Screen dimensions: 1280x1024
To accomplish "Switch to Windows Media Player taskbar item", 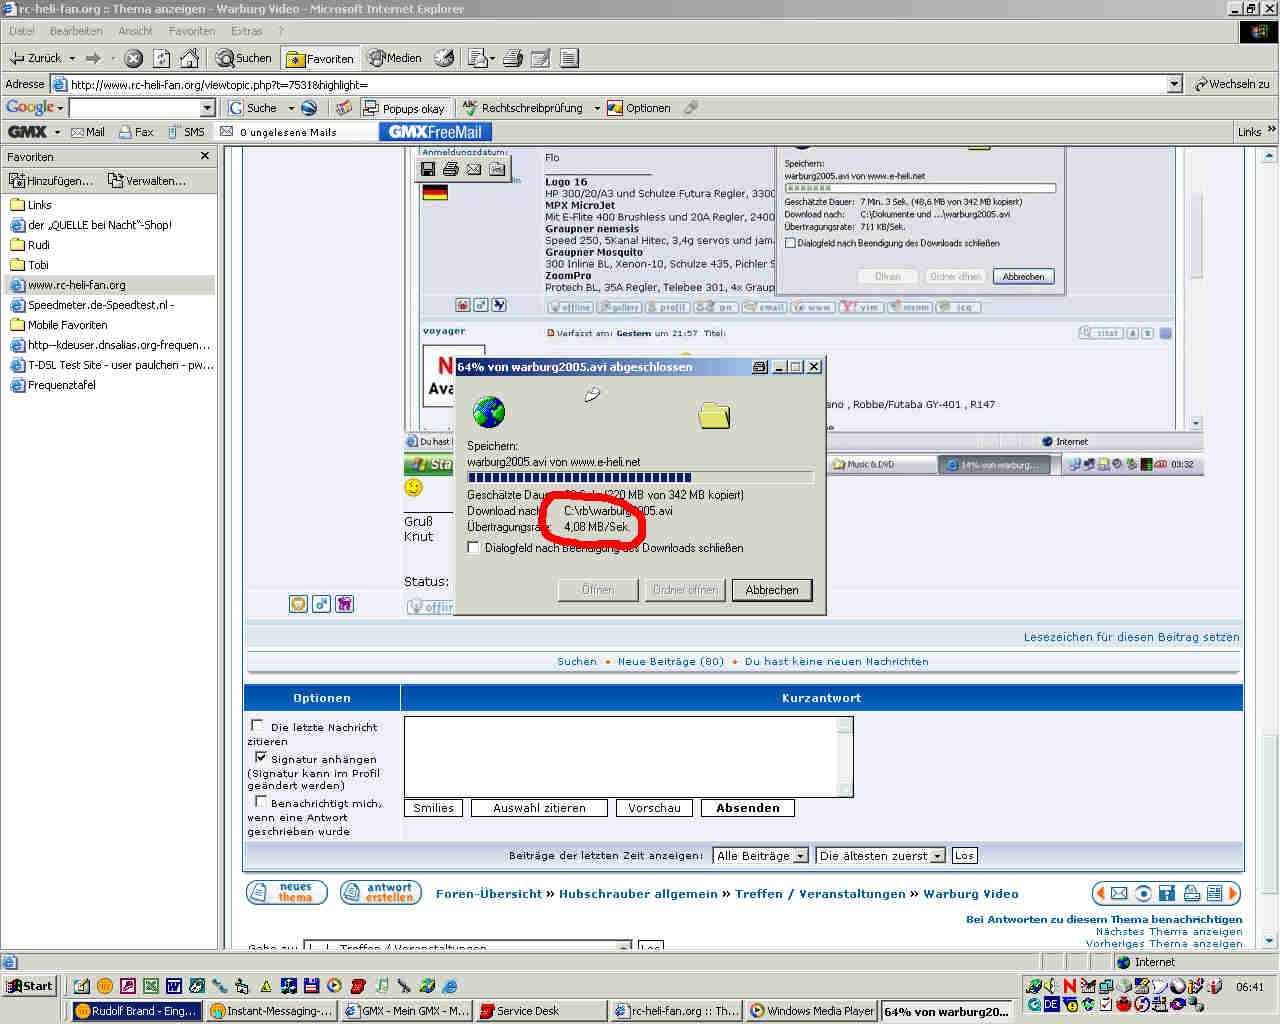I will coord(813,1011).
